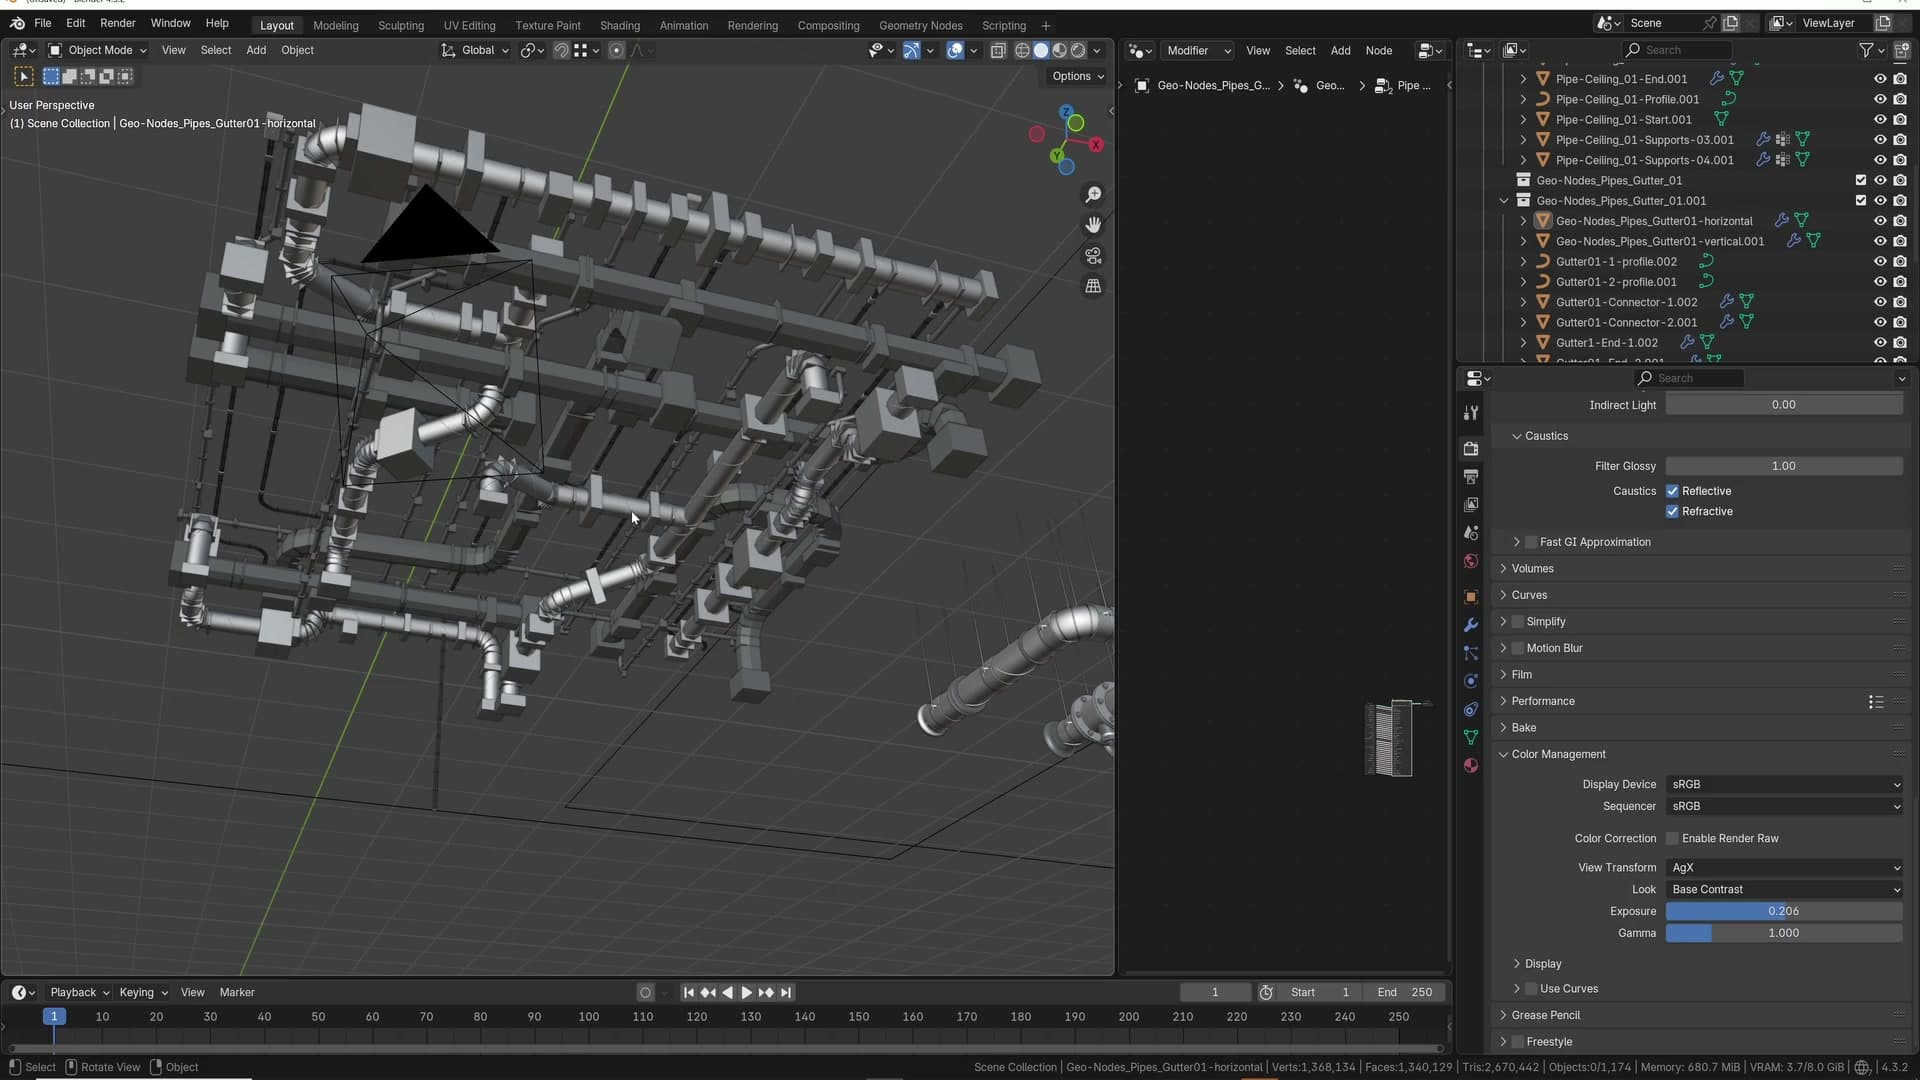The width and height of the screenshot is (1920, 1080).
Task: Switch to the Geometry Nodes workspace tab
Action: pyautogui.click(x=920, y=26)
